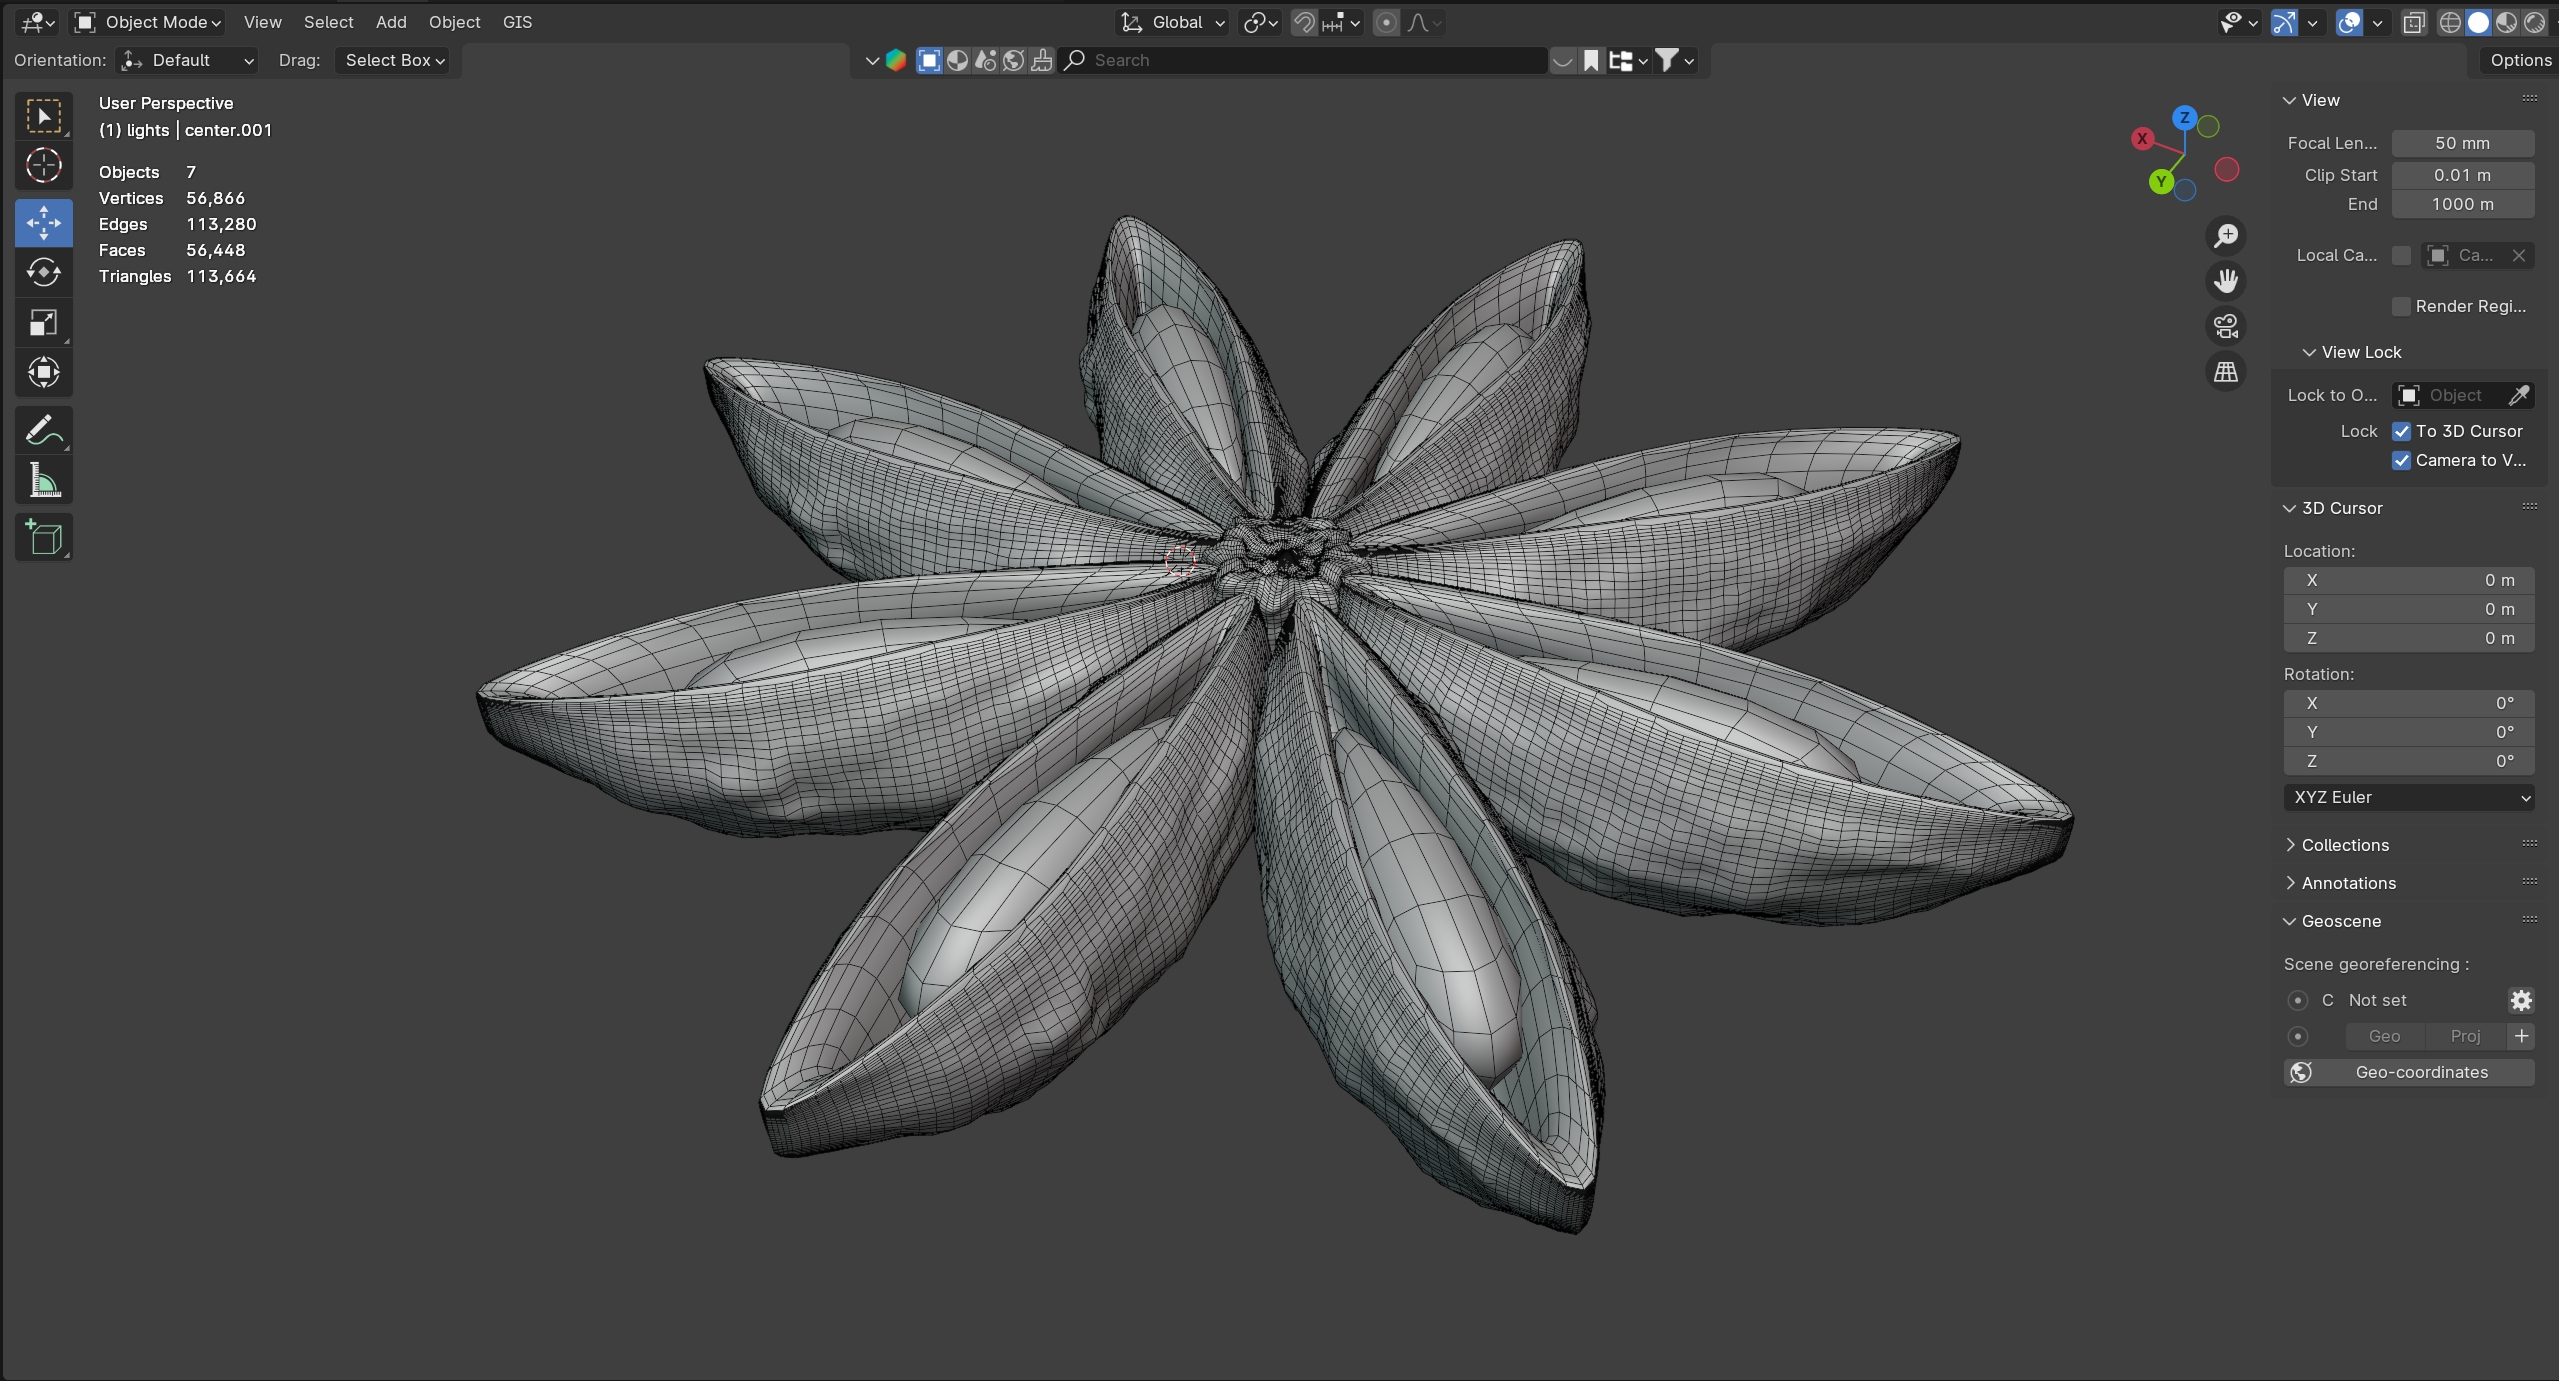Screen dimensions: 2559x1381
Task: Select the Cursor tool in toolbar
Action: tap(43, 166)
